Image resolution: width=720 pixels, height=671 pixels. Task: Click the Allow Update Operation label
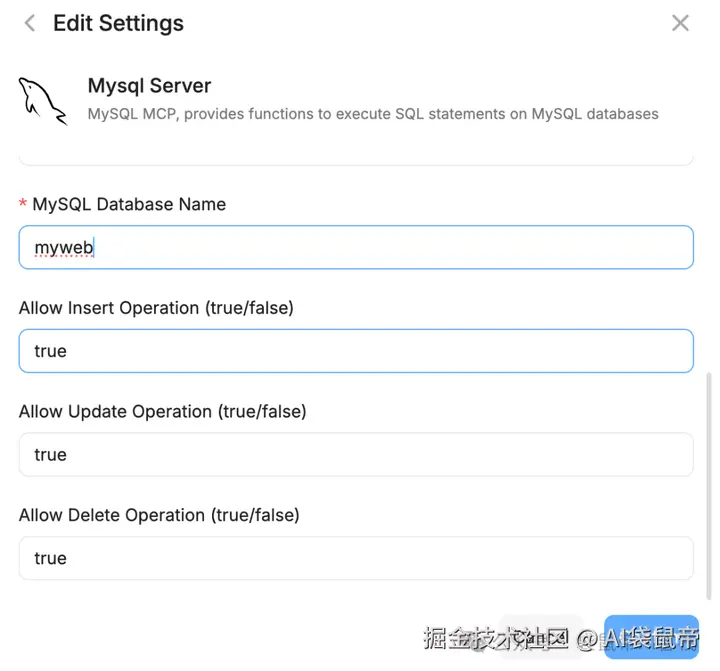(162, 411)
